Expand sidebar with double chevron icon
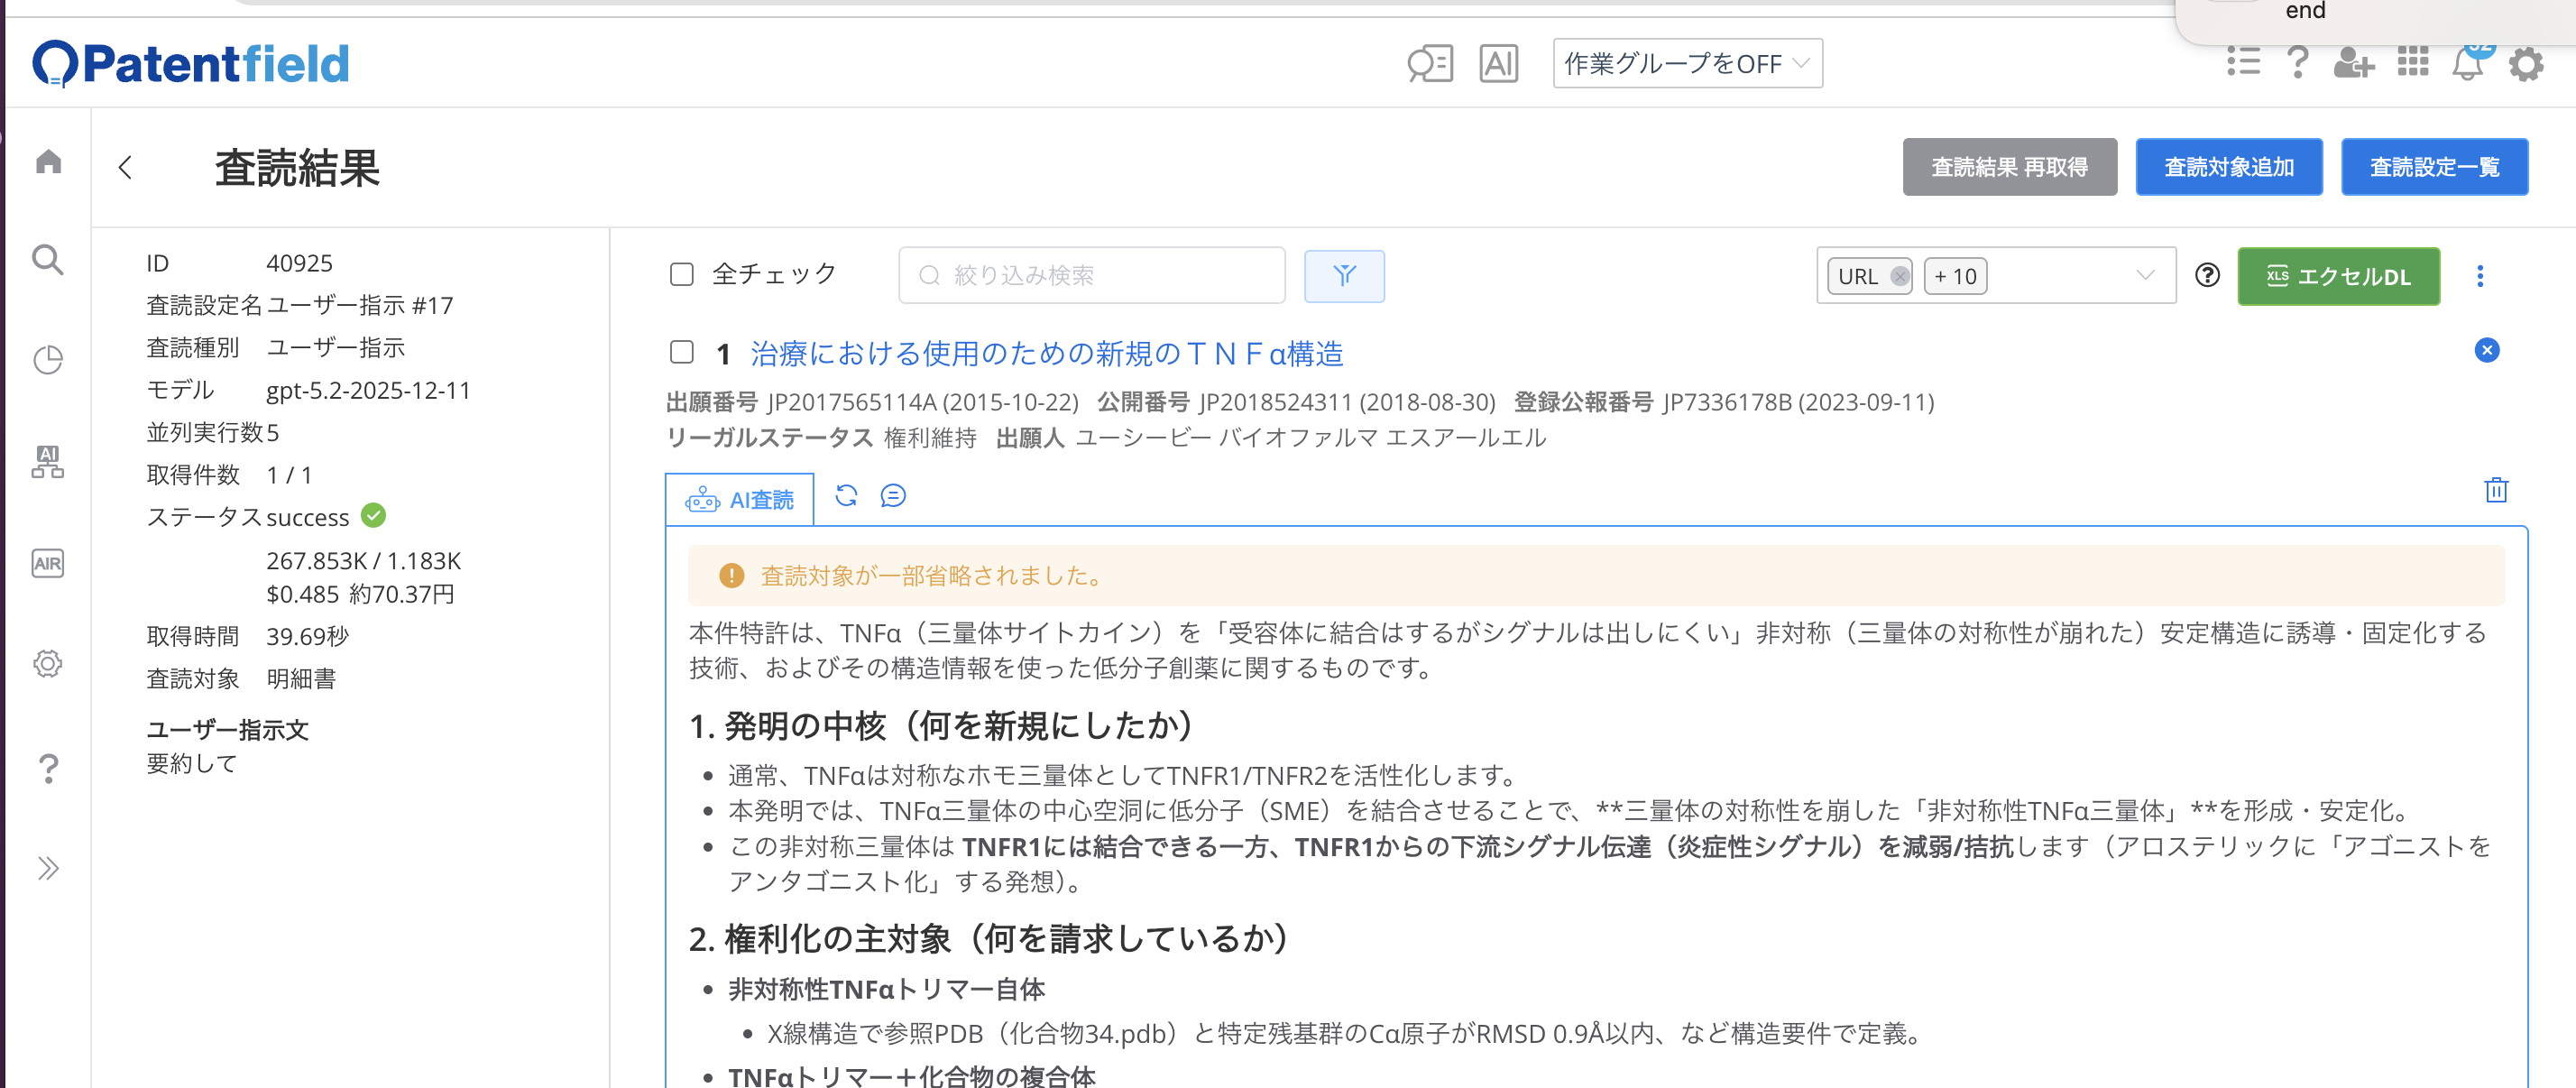This screenshot has width=2576, height=1088. 48,868
